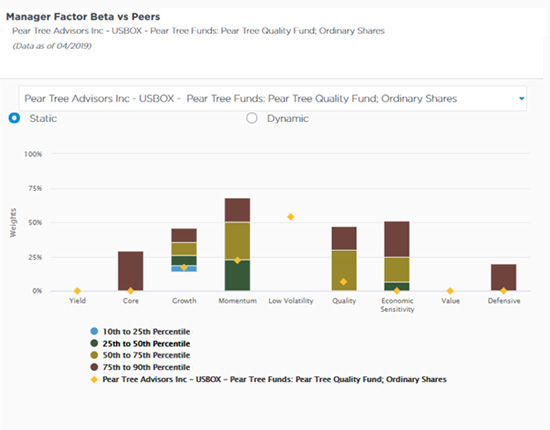Click the Growth axis label

[184, 301]
